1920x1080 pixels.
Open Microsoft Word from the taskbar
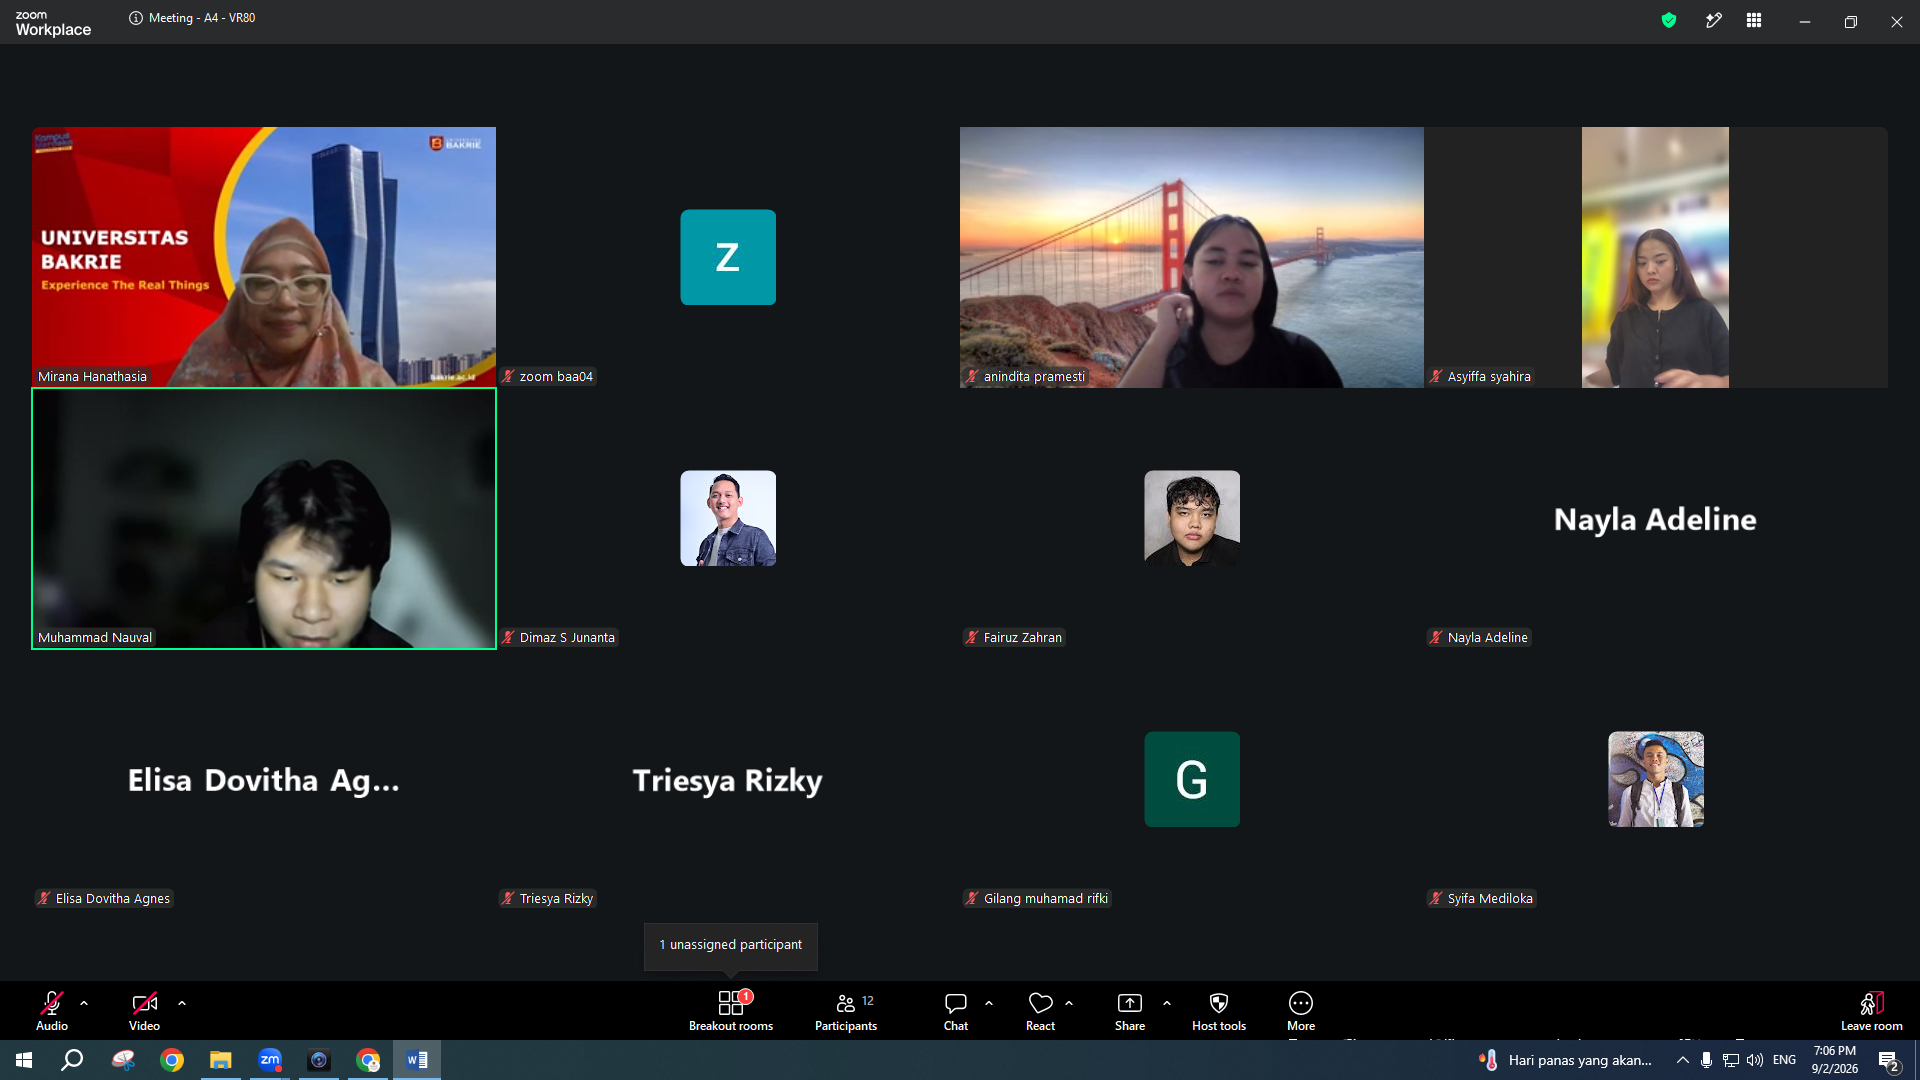point(417,1060)
